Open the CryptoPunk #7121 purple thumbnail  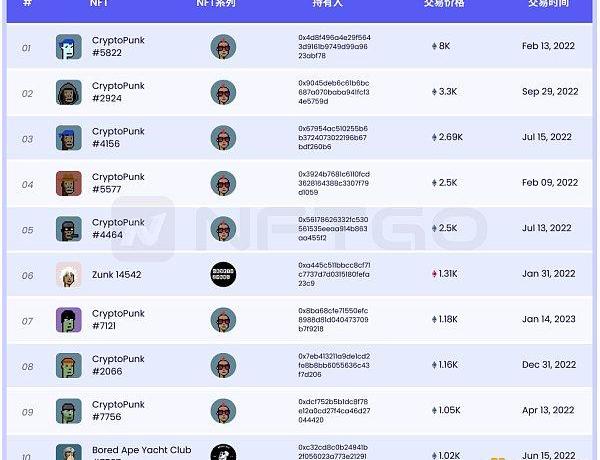(69, 320)
